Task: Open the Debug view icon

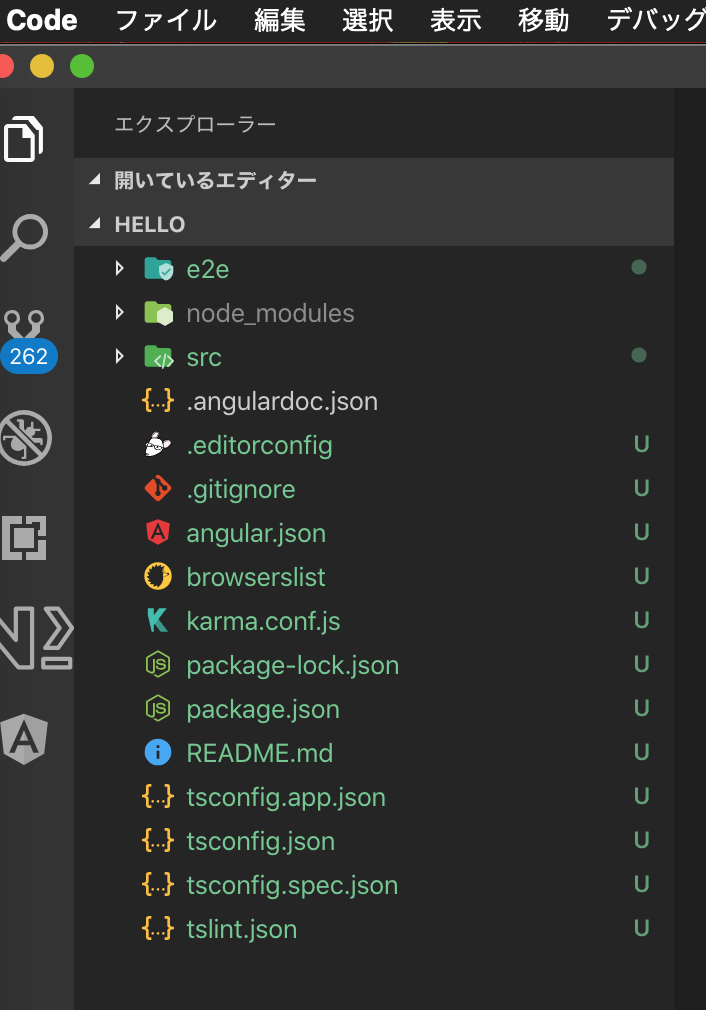Action: [24, 438]
